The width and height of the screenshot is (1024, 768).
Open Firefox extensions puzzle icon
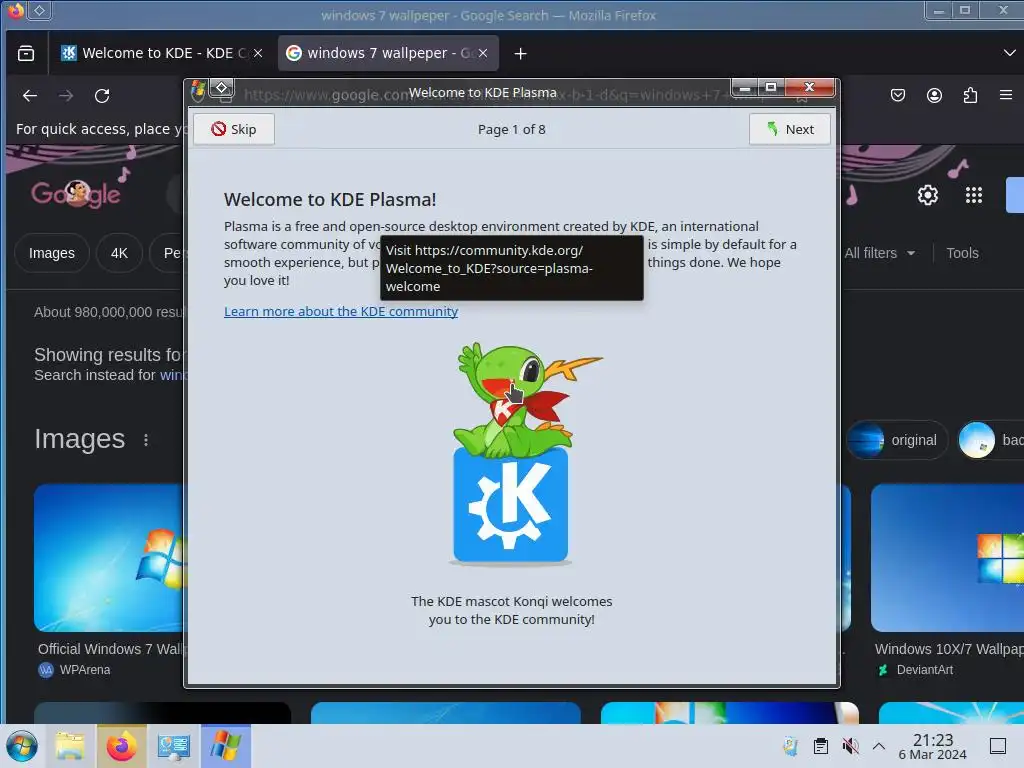[970, 95]
